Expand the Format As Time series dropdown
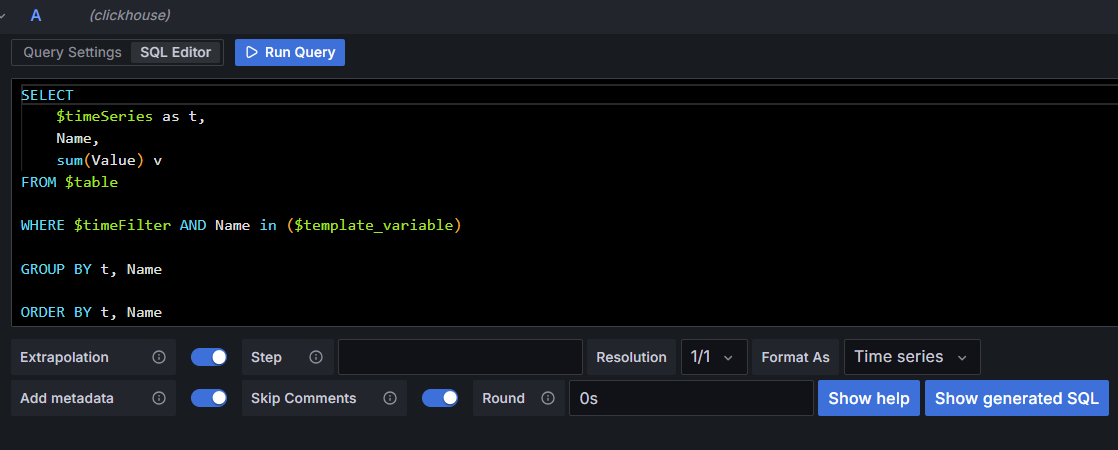The width and height of the screenshot is (1118, 450). (x=911, y=357)
